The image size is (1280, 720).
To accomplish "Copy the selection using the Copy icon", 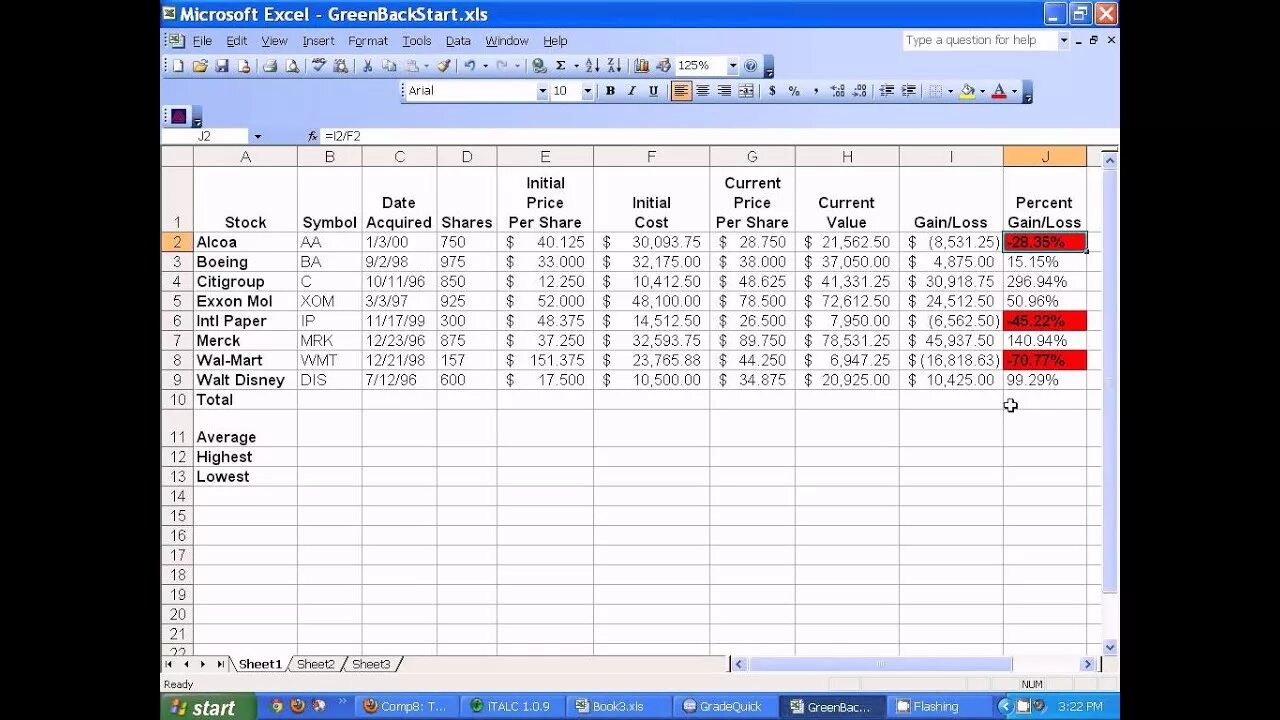I will click(x=389, y=66).
